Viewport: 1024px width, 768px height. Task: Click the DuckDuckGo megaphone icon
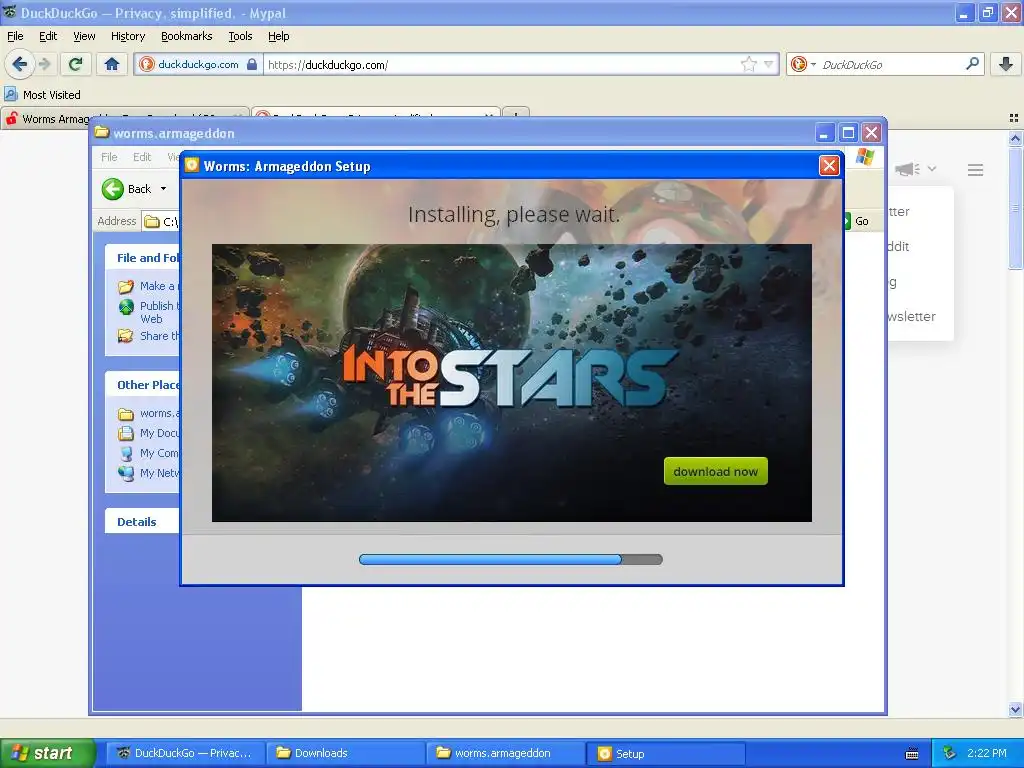click(x=907, y=169)
